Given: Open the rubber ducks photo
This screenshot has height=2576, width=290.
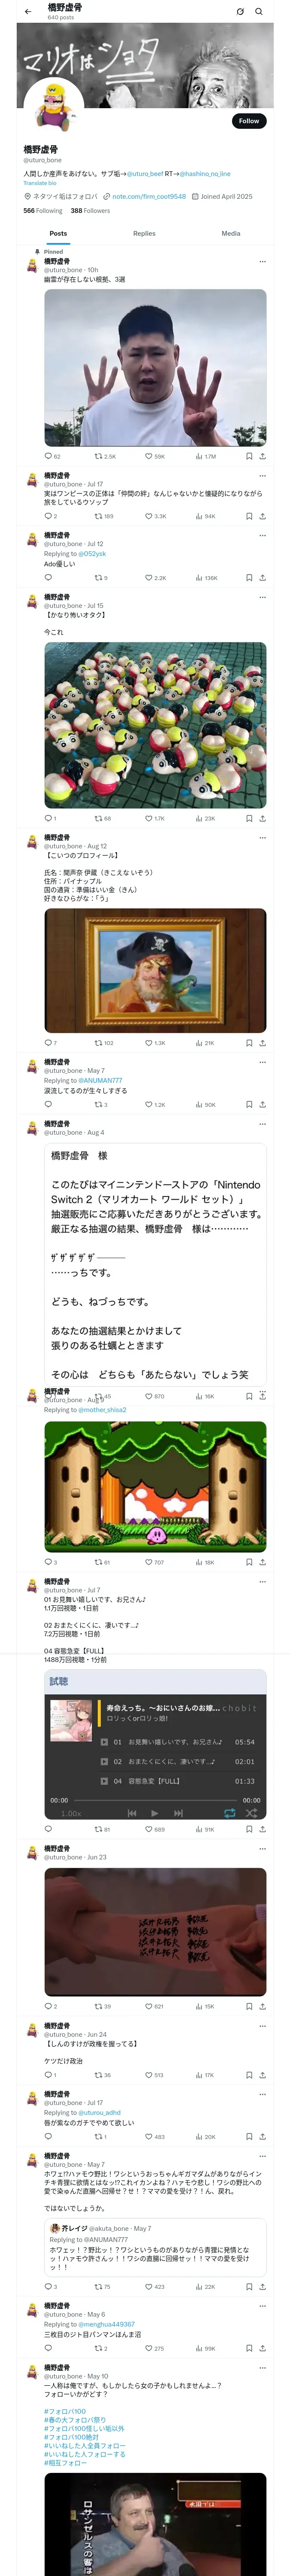Looking at the screenshot, I should pos(155,725).
